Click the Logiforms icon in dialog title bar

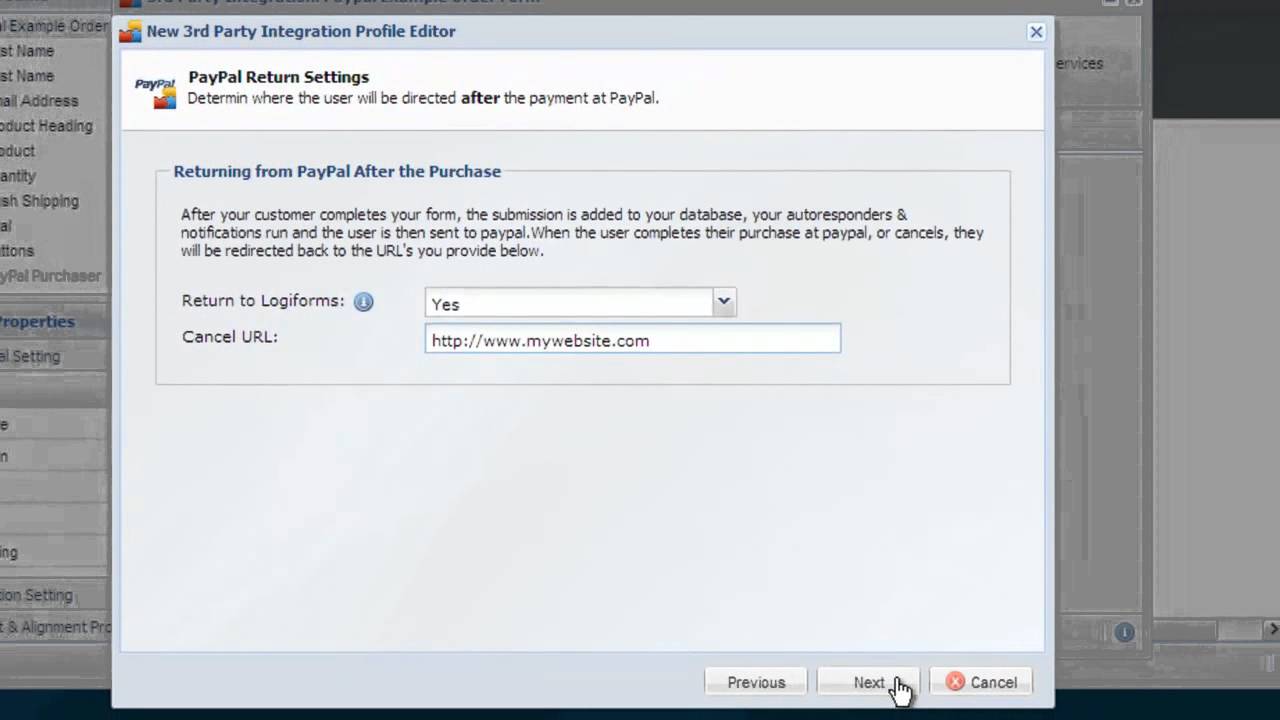pos(130,32)
